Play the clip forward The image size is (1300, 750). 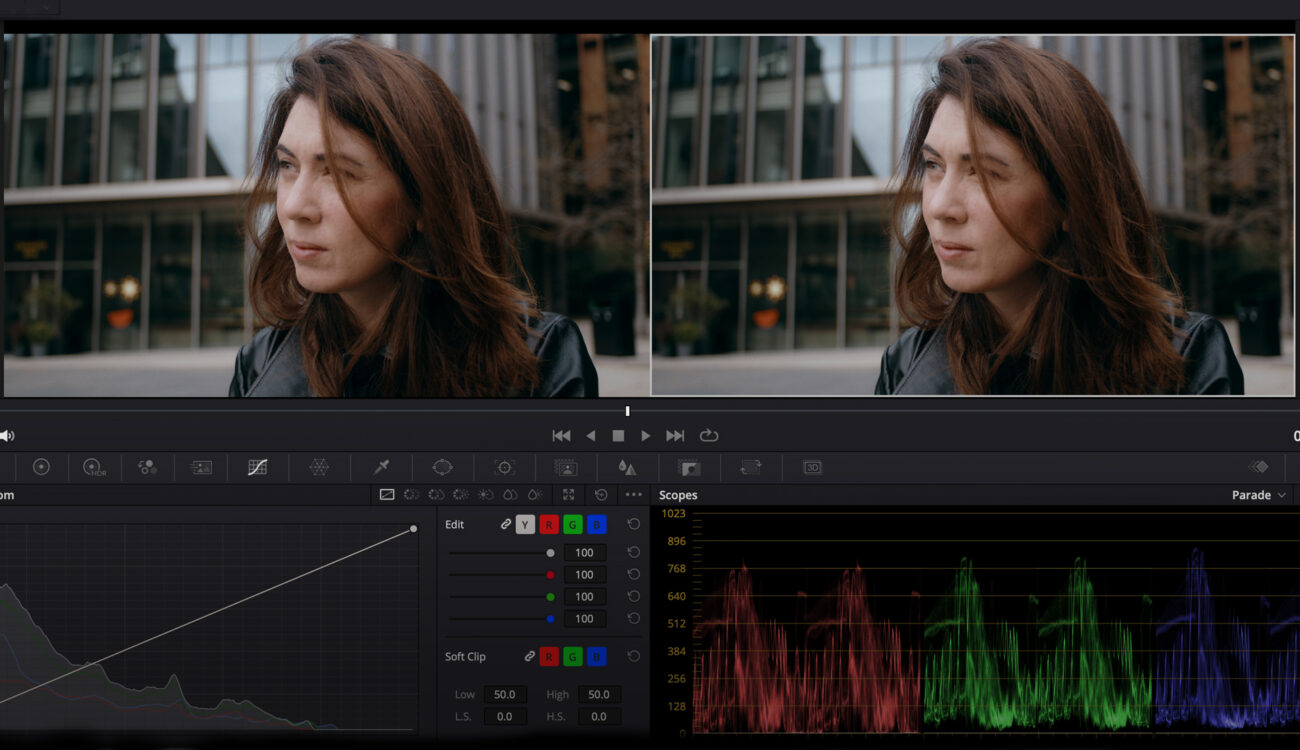point(646,435)
